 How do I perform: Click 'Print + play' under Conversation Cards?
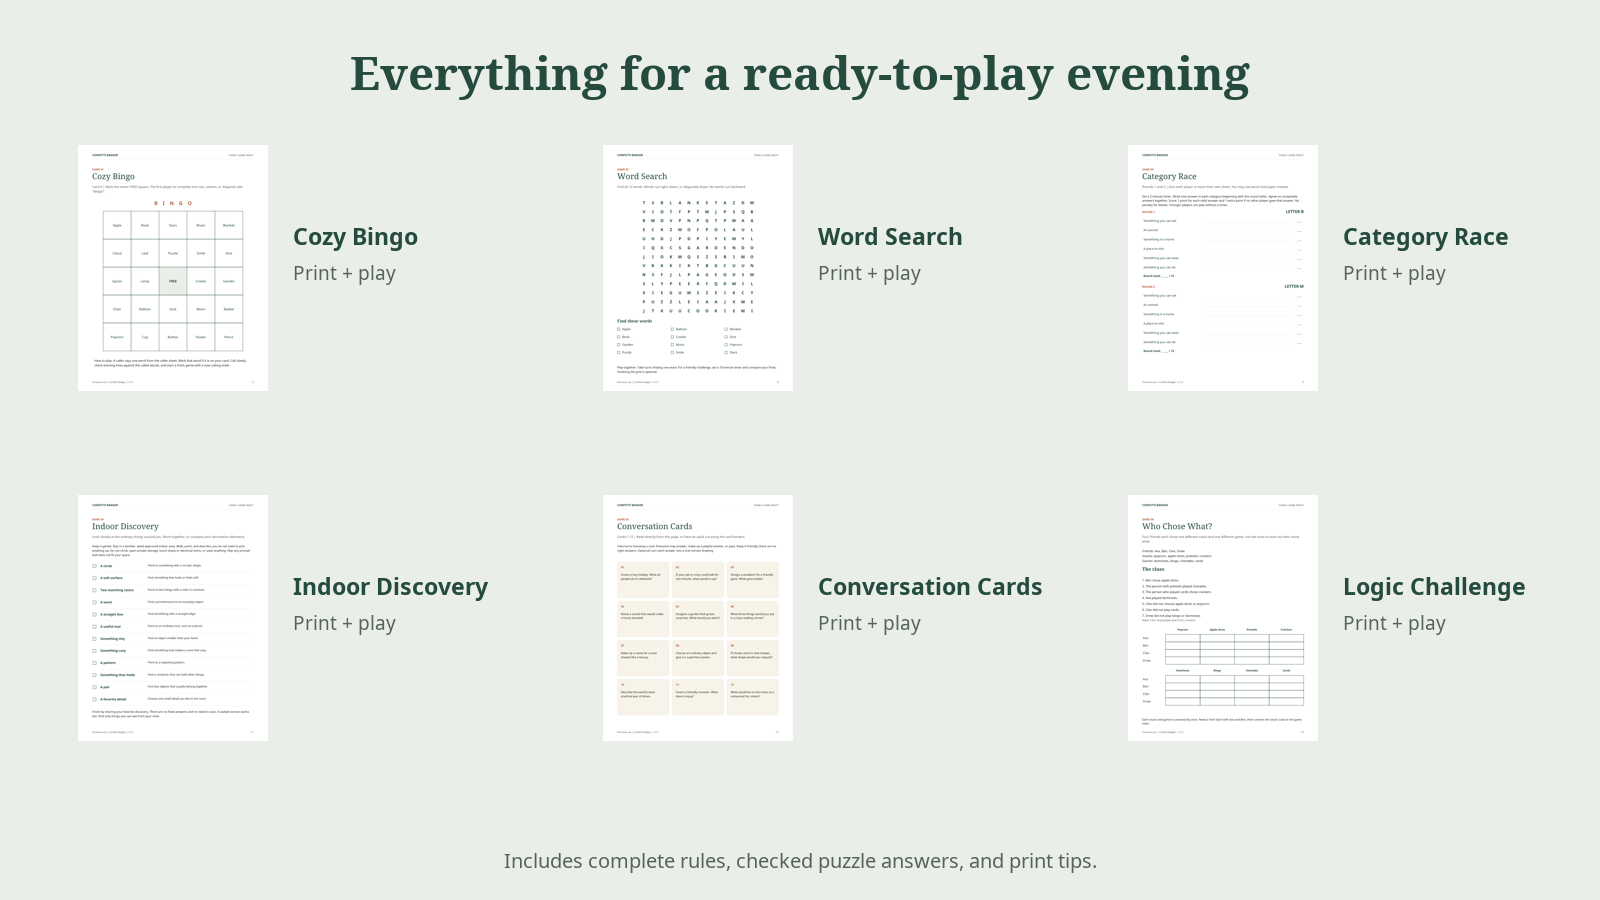click(869, 623)
